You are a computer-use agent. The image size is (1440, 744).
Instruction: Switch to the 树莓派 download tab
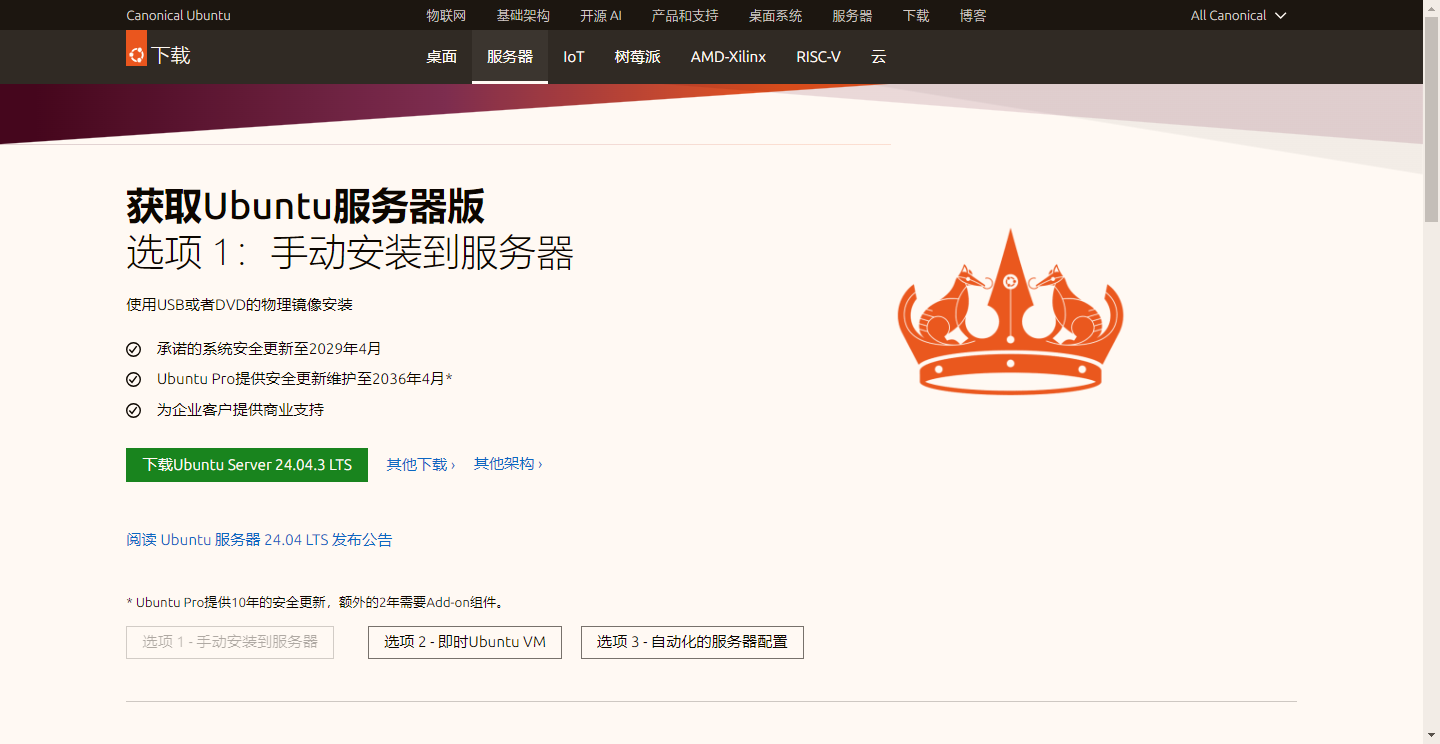[x=637, y=57]
